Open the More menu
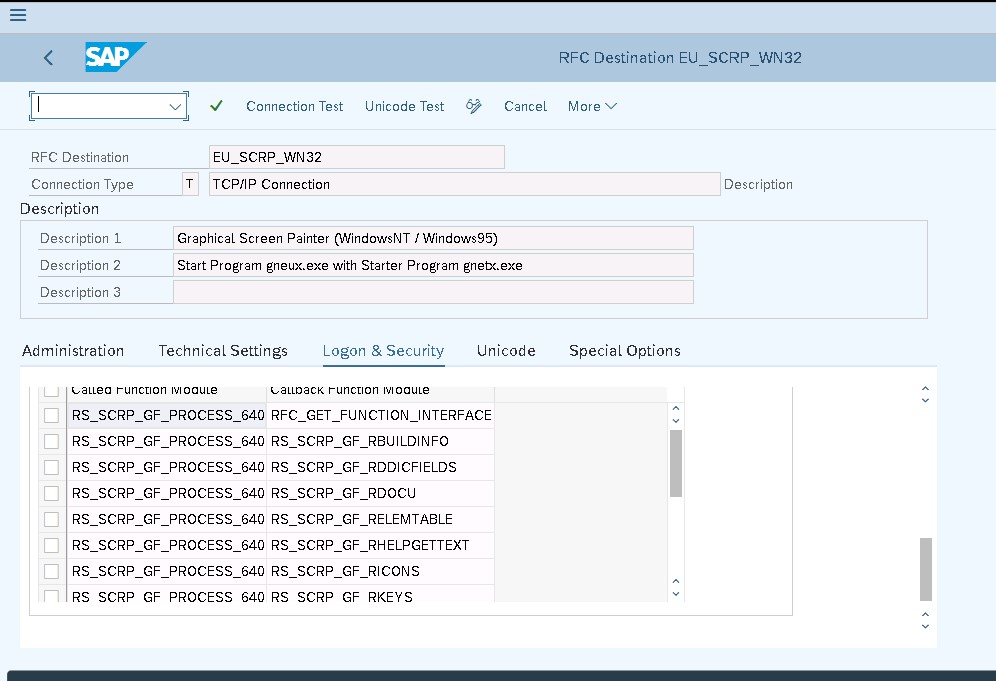The image size is (996, 681). coord(592,106)
